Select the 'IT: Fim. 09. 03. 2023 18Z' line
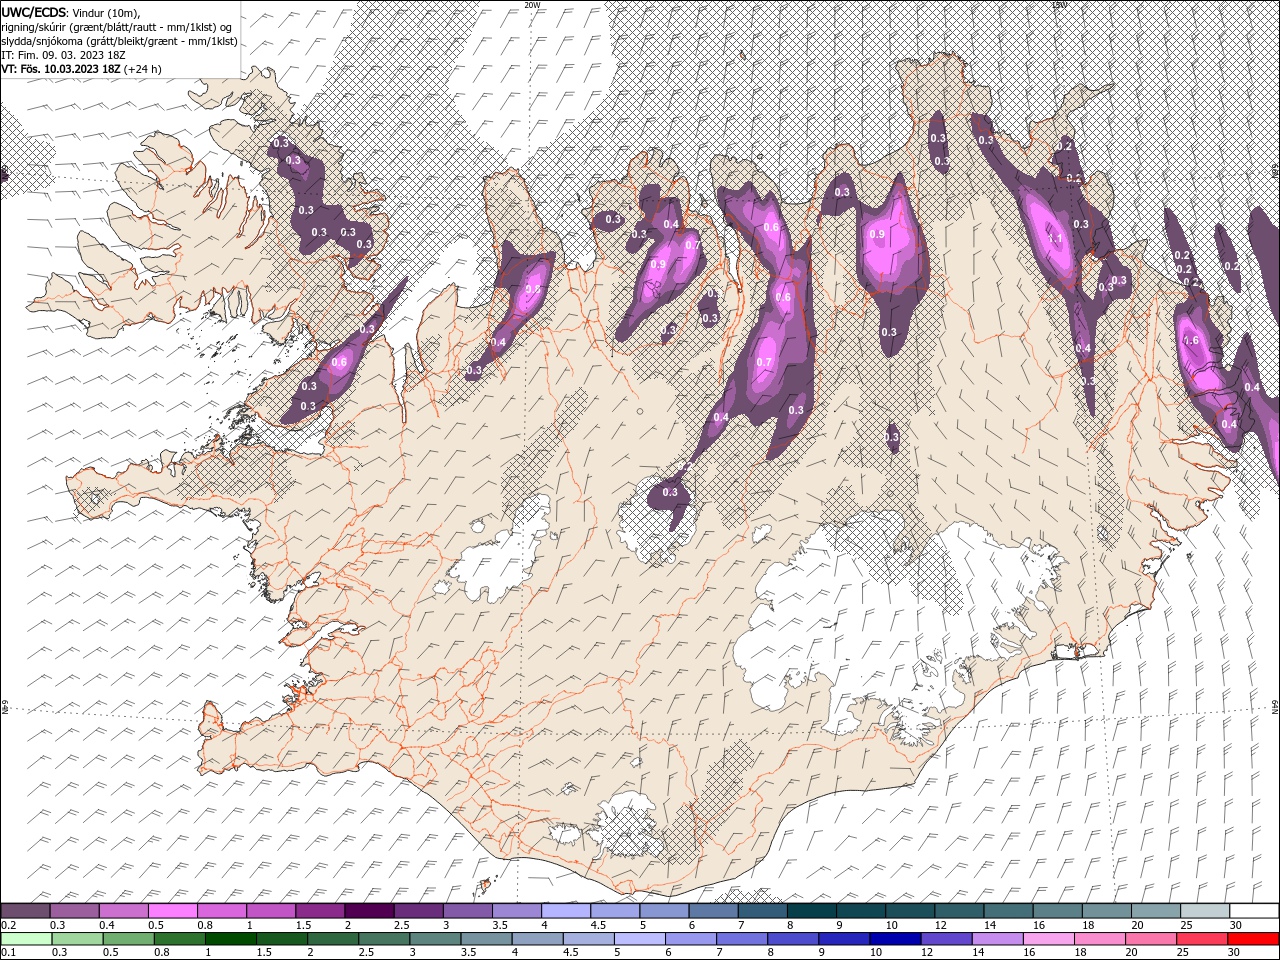The height and width of the screenshot is (960, 1280). pos(63,55)
